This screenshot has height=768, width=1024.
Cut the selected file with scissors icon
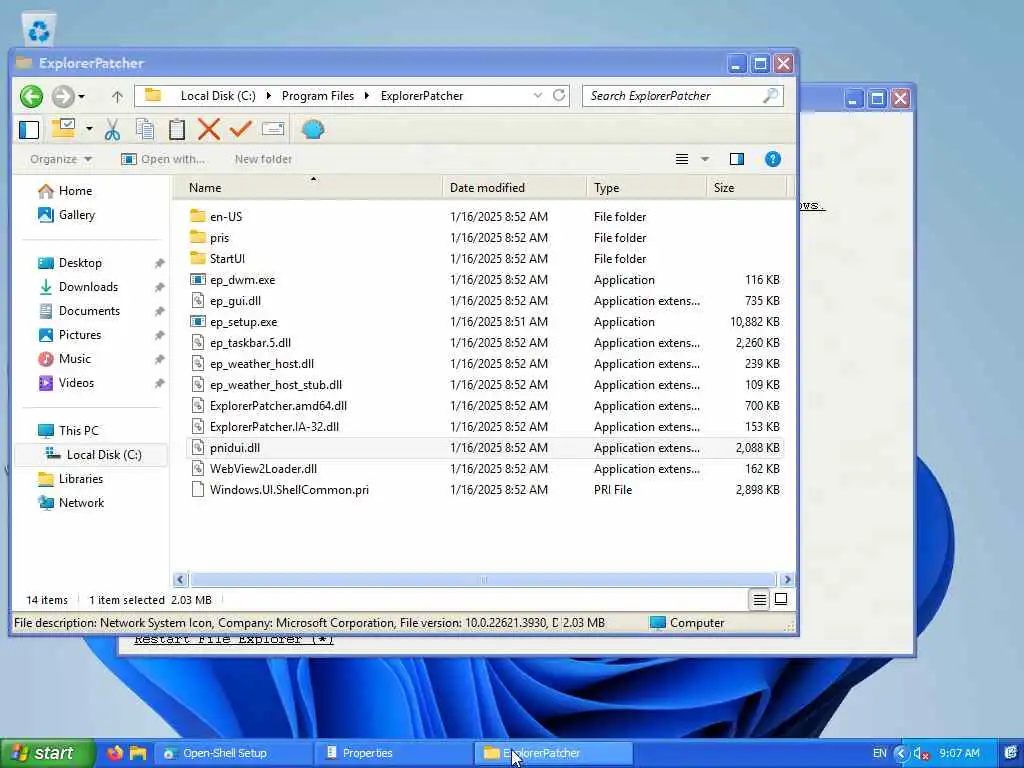coord(112,129)
